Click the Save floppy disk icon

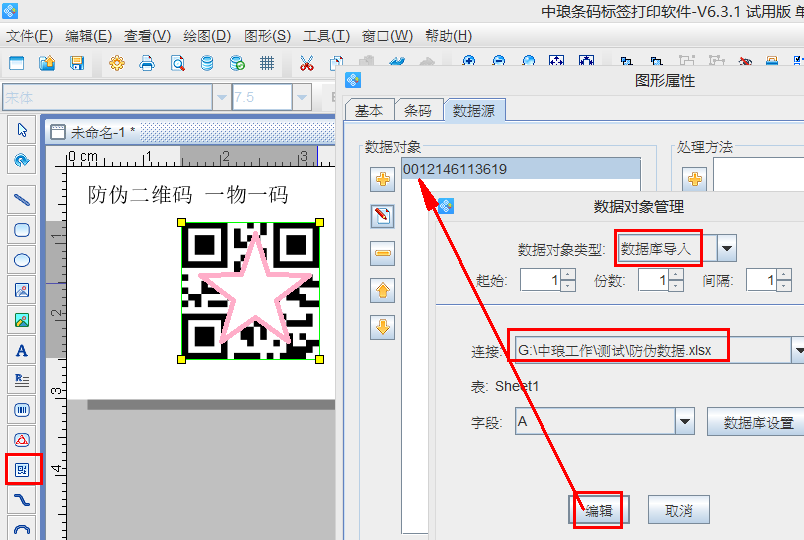[77, 64]
